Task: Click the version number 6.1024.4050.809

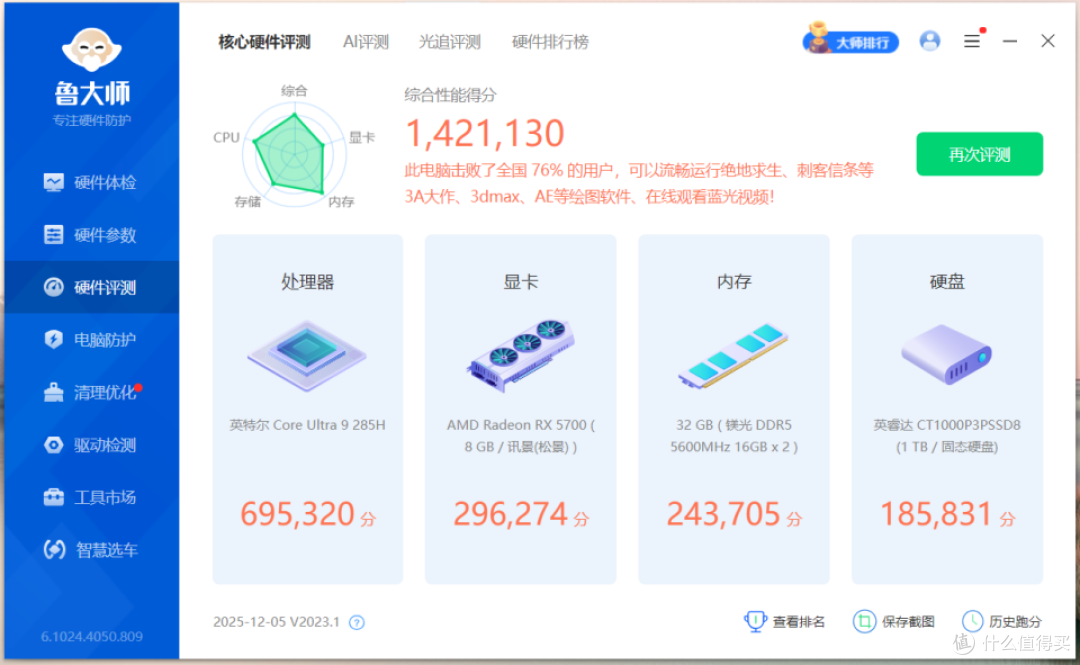Action: pos(92,637)
